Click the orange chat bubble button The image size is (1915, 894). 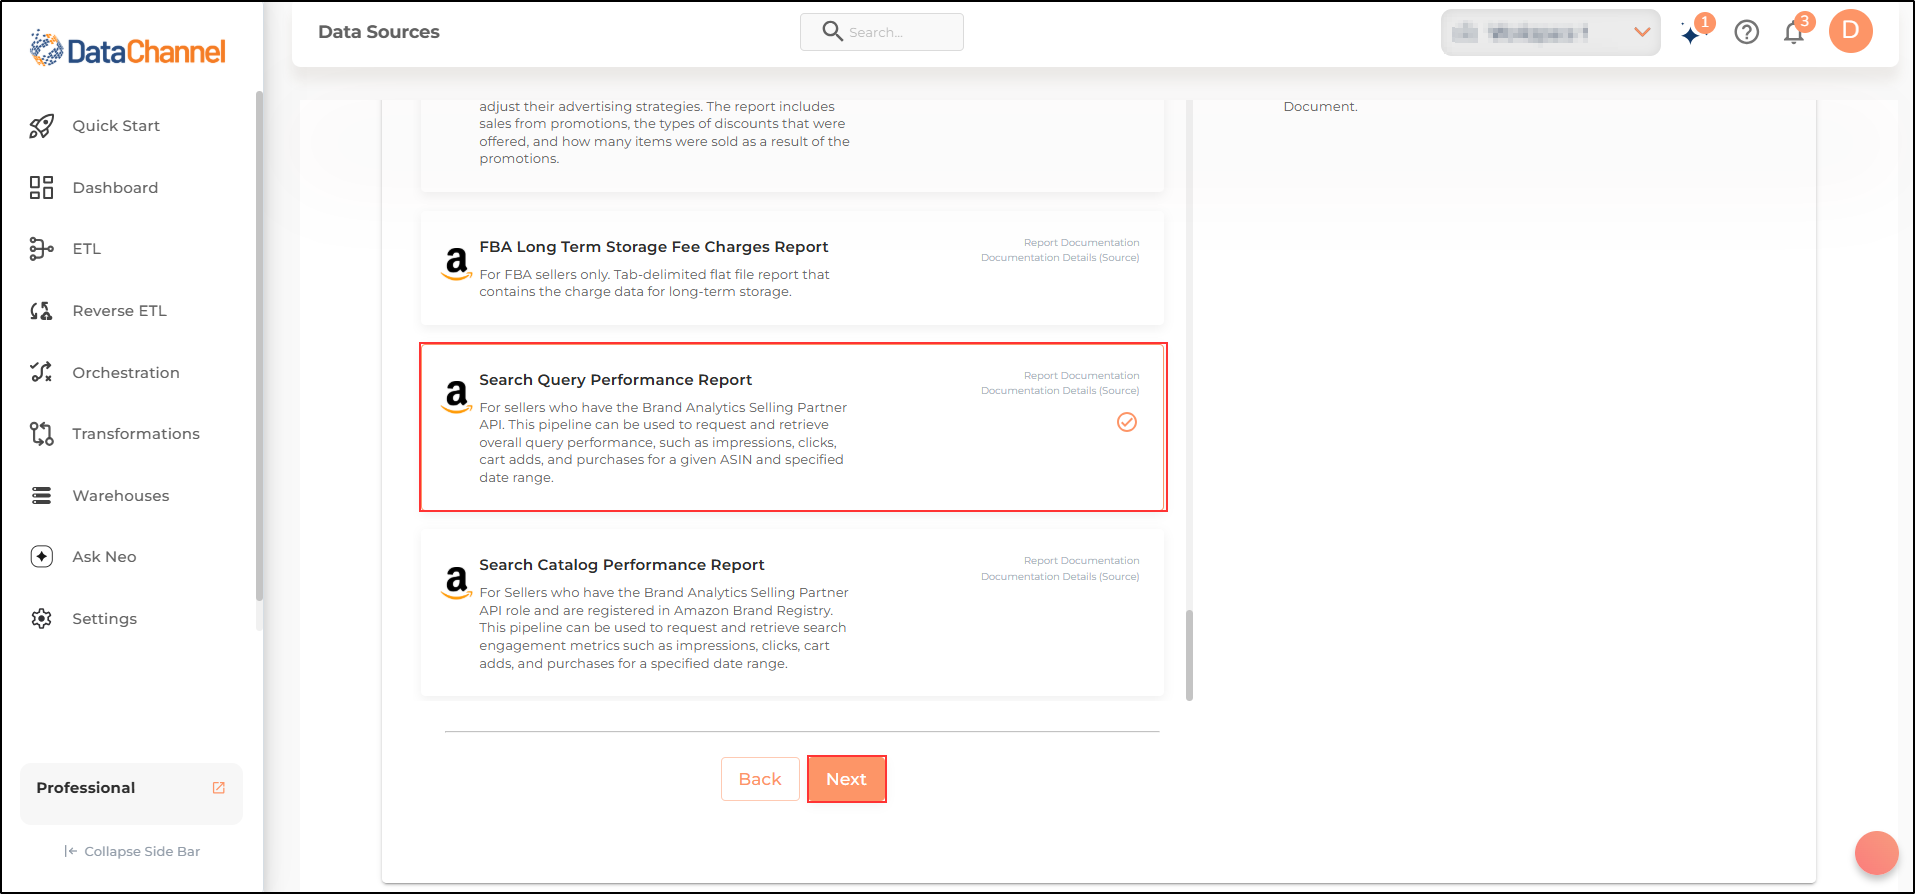tap(1877, 853)
